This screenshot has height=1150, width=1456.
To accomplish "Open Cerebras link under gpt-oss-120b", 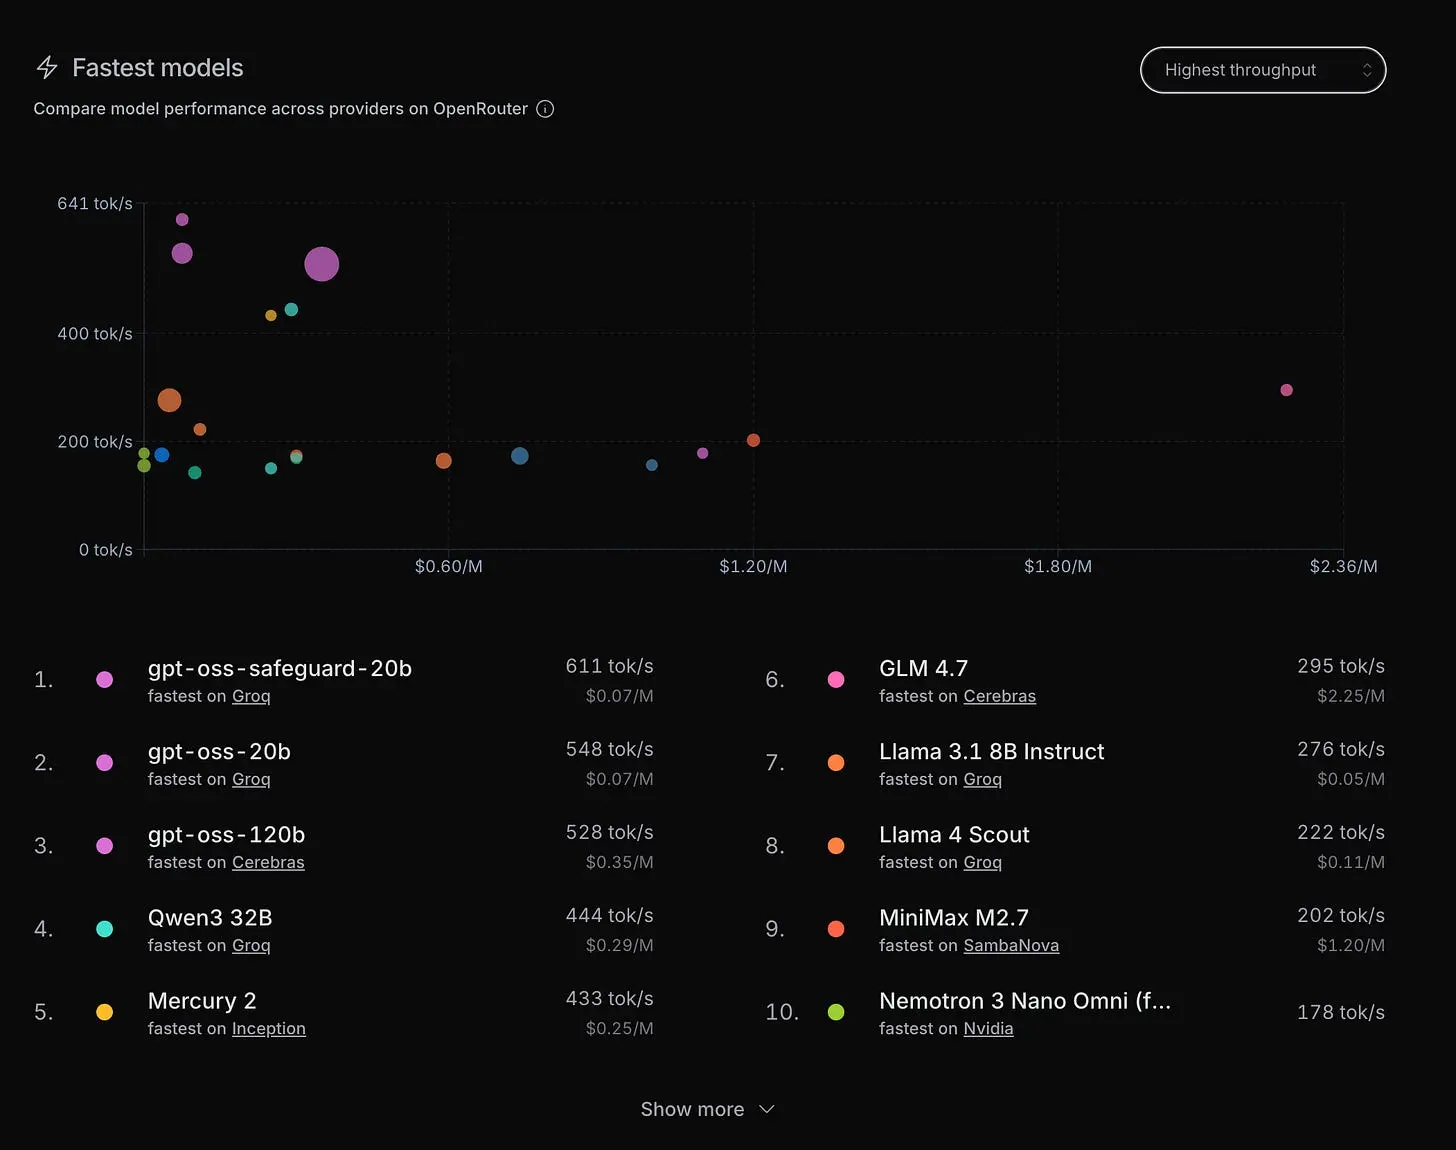I will click(268, 862).
